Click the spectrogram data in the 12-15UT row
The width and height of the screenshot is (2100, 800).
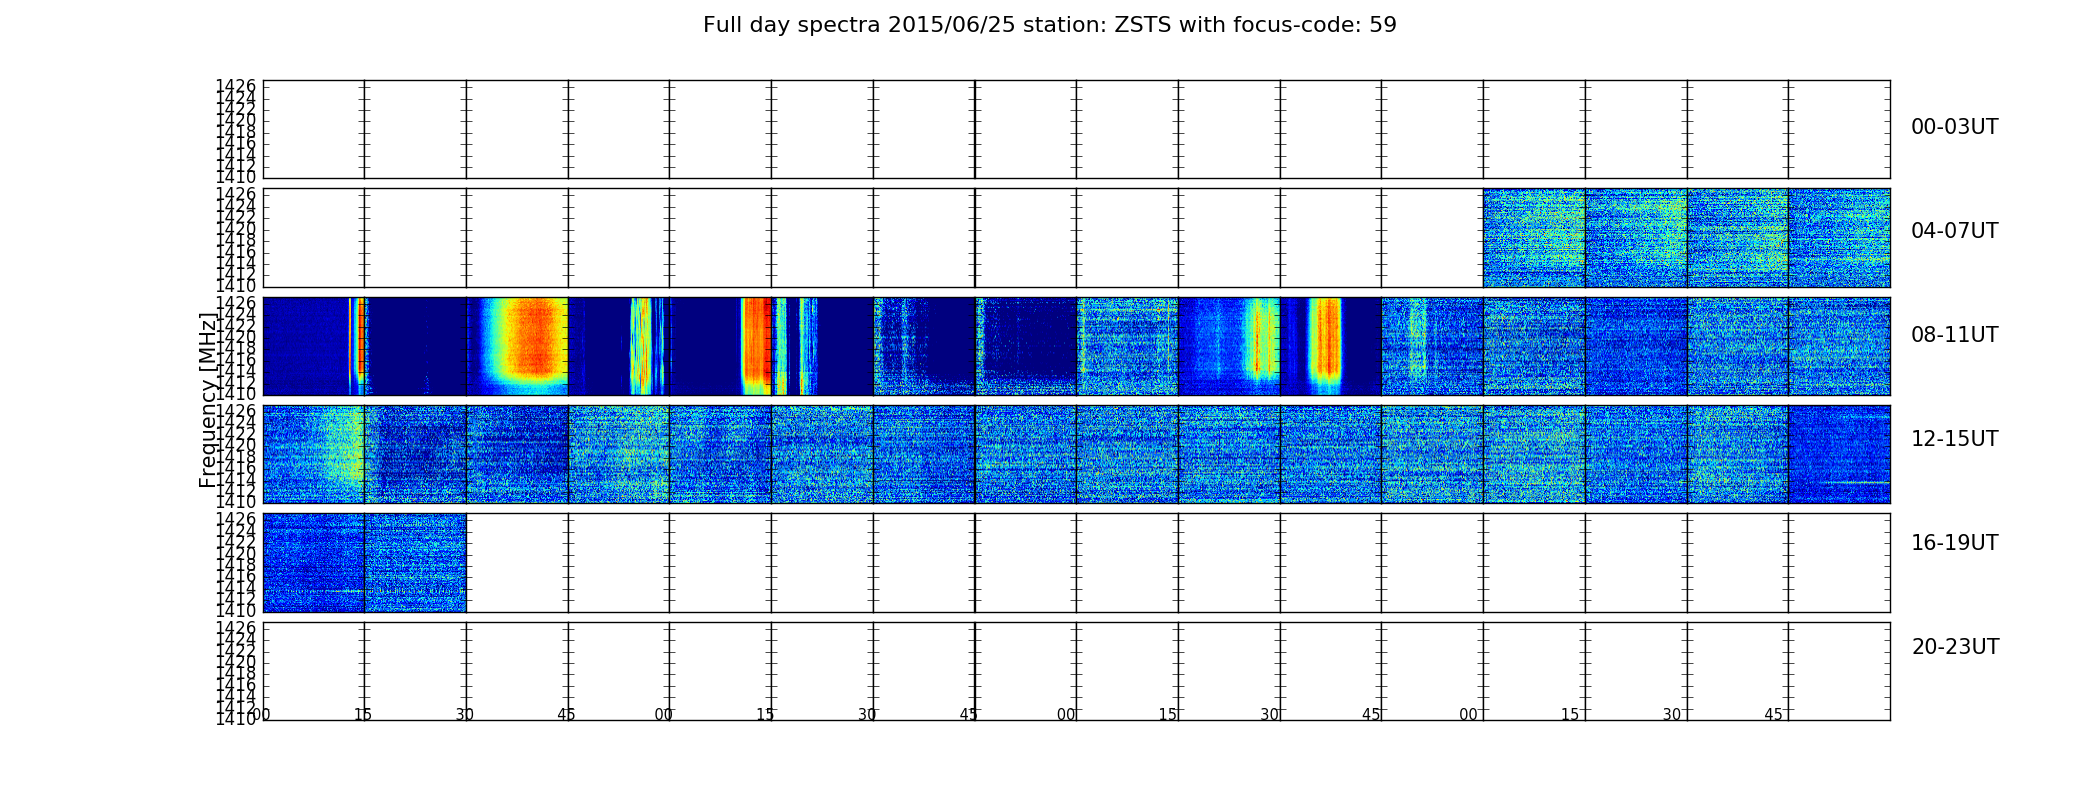point(1076,454)
